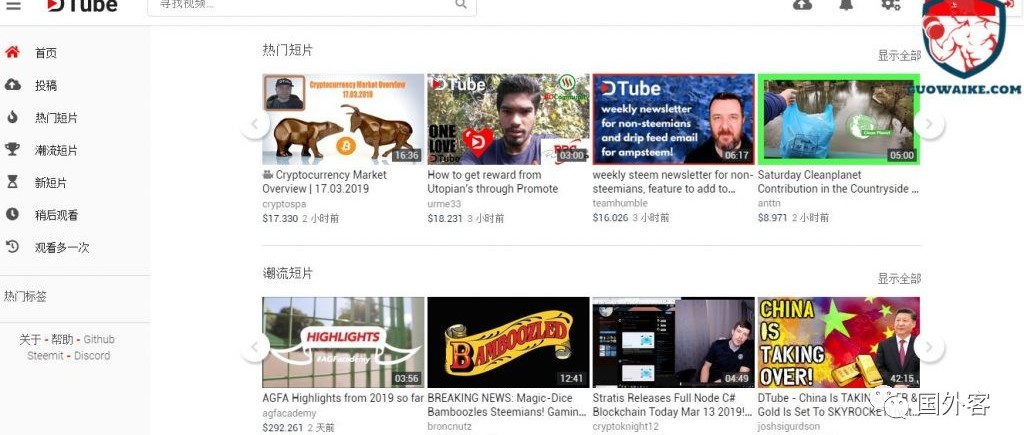Click the $292.261 payout value

coord(282,428)
